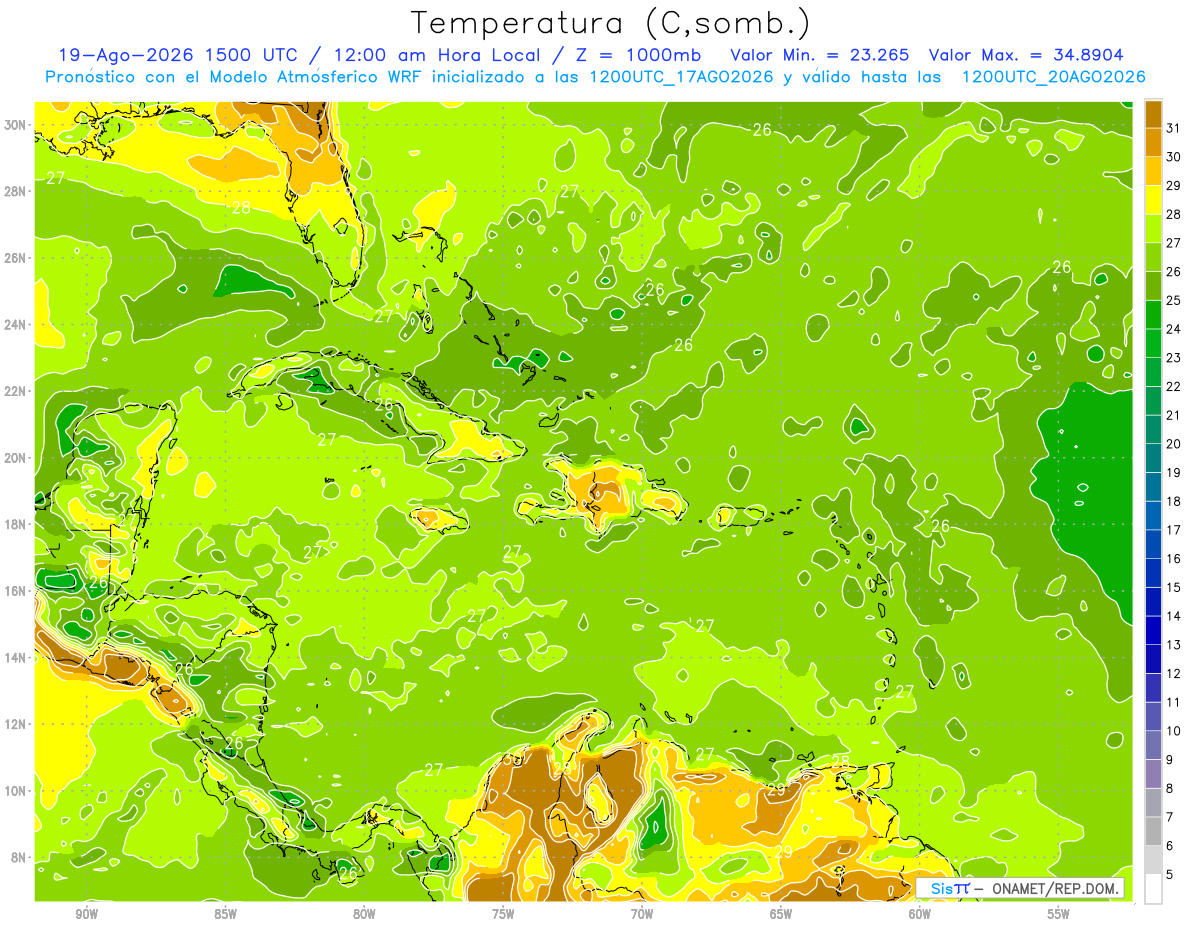1200x927 pixels.
Task: Click the 30N latitude axis label
Action: [16, 125]
